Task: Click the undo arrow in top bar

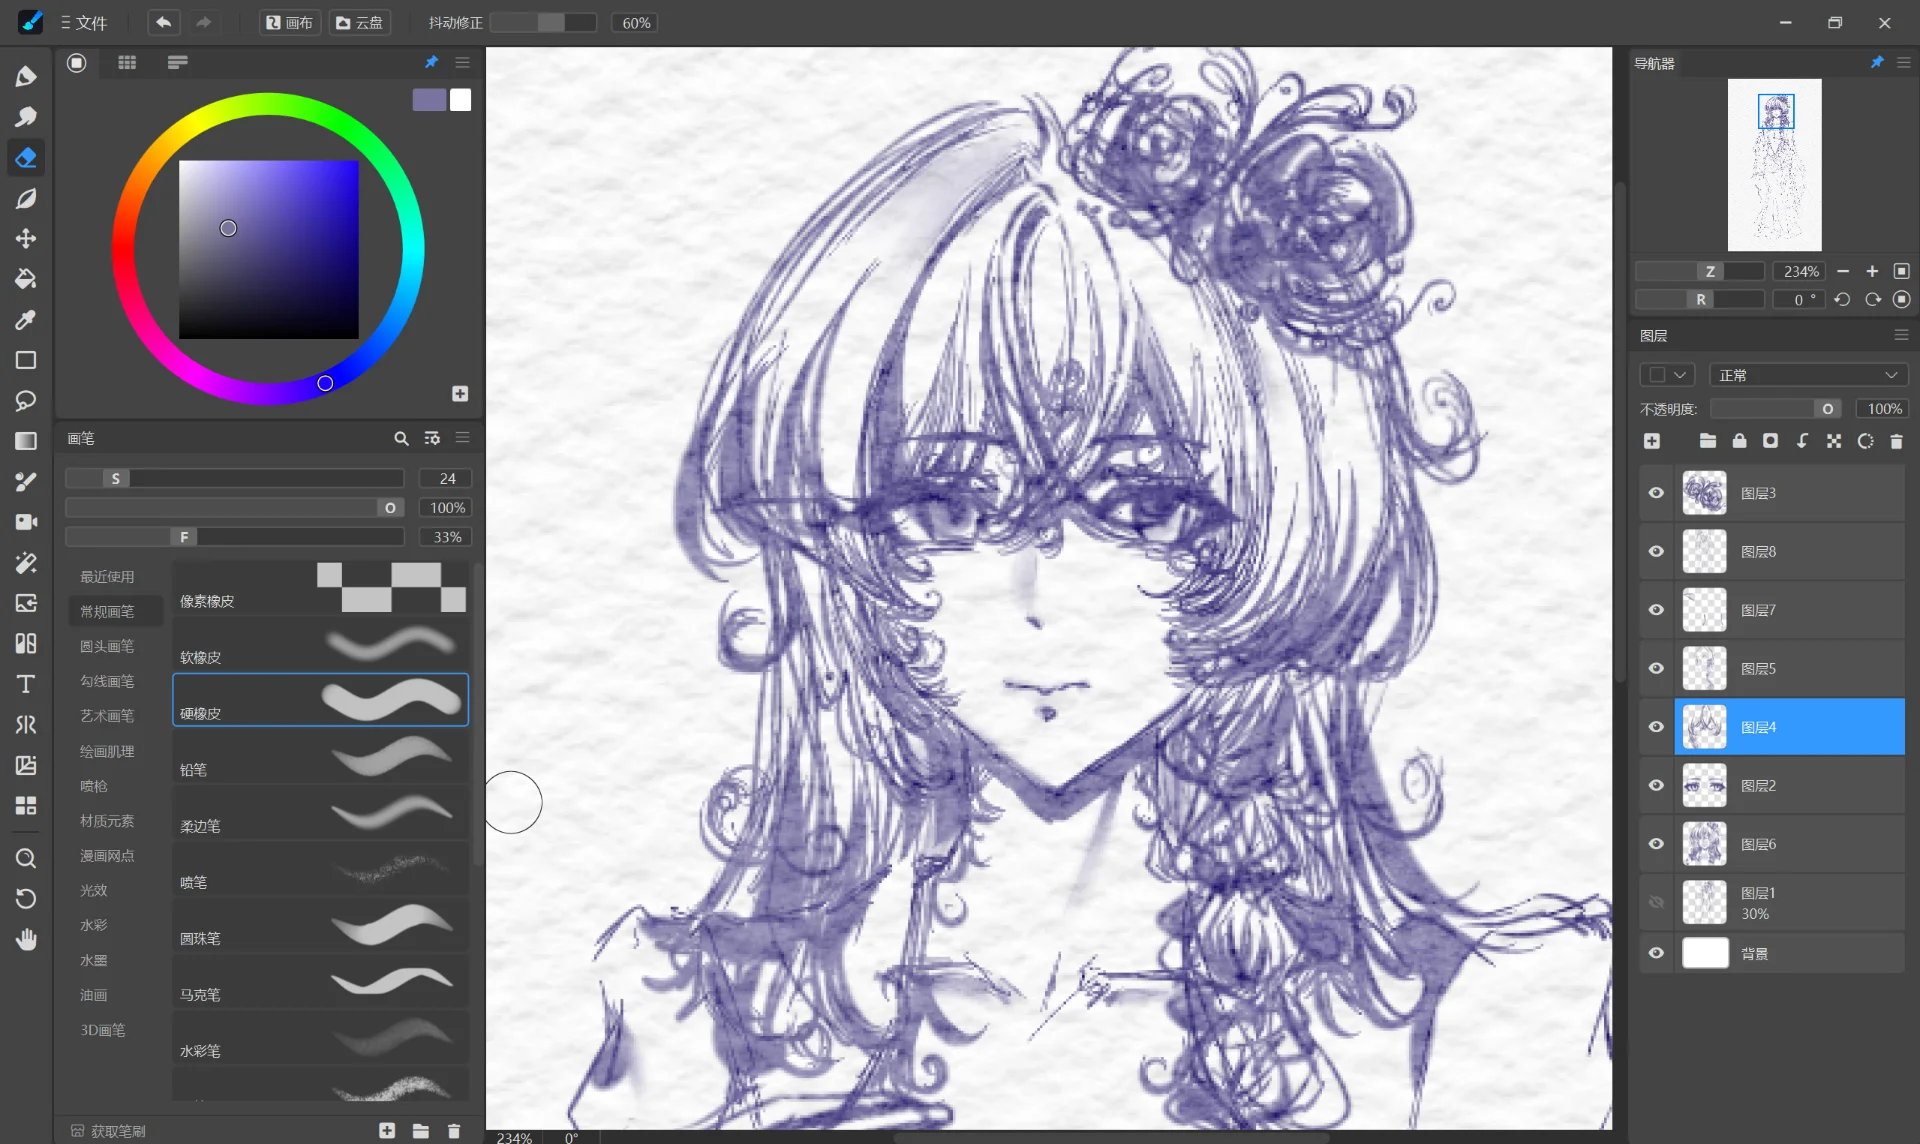Action: tap(163, 22)
